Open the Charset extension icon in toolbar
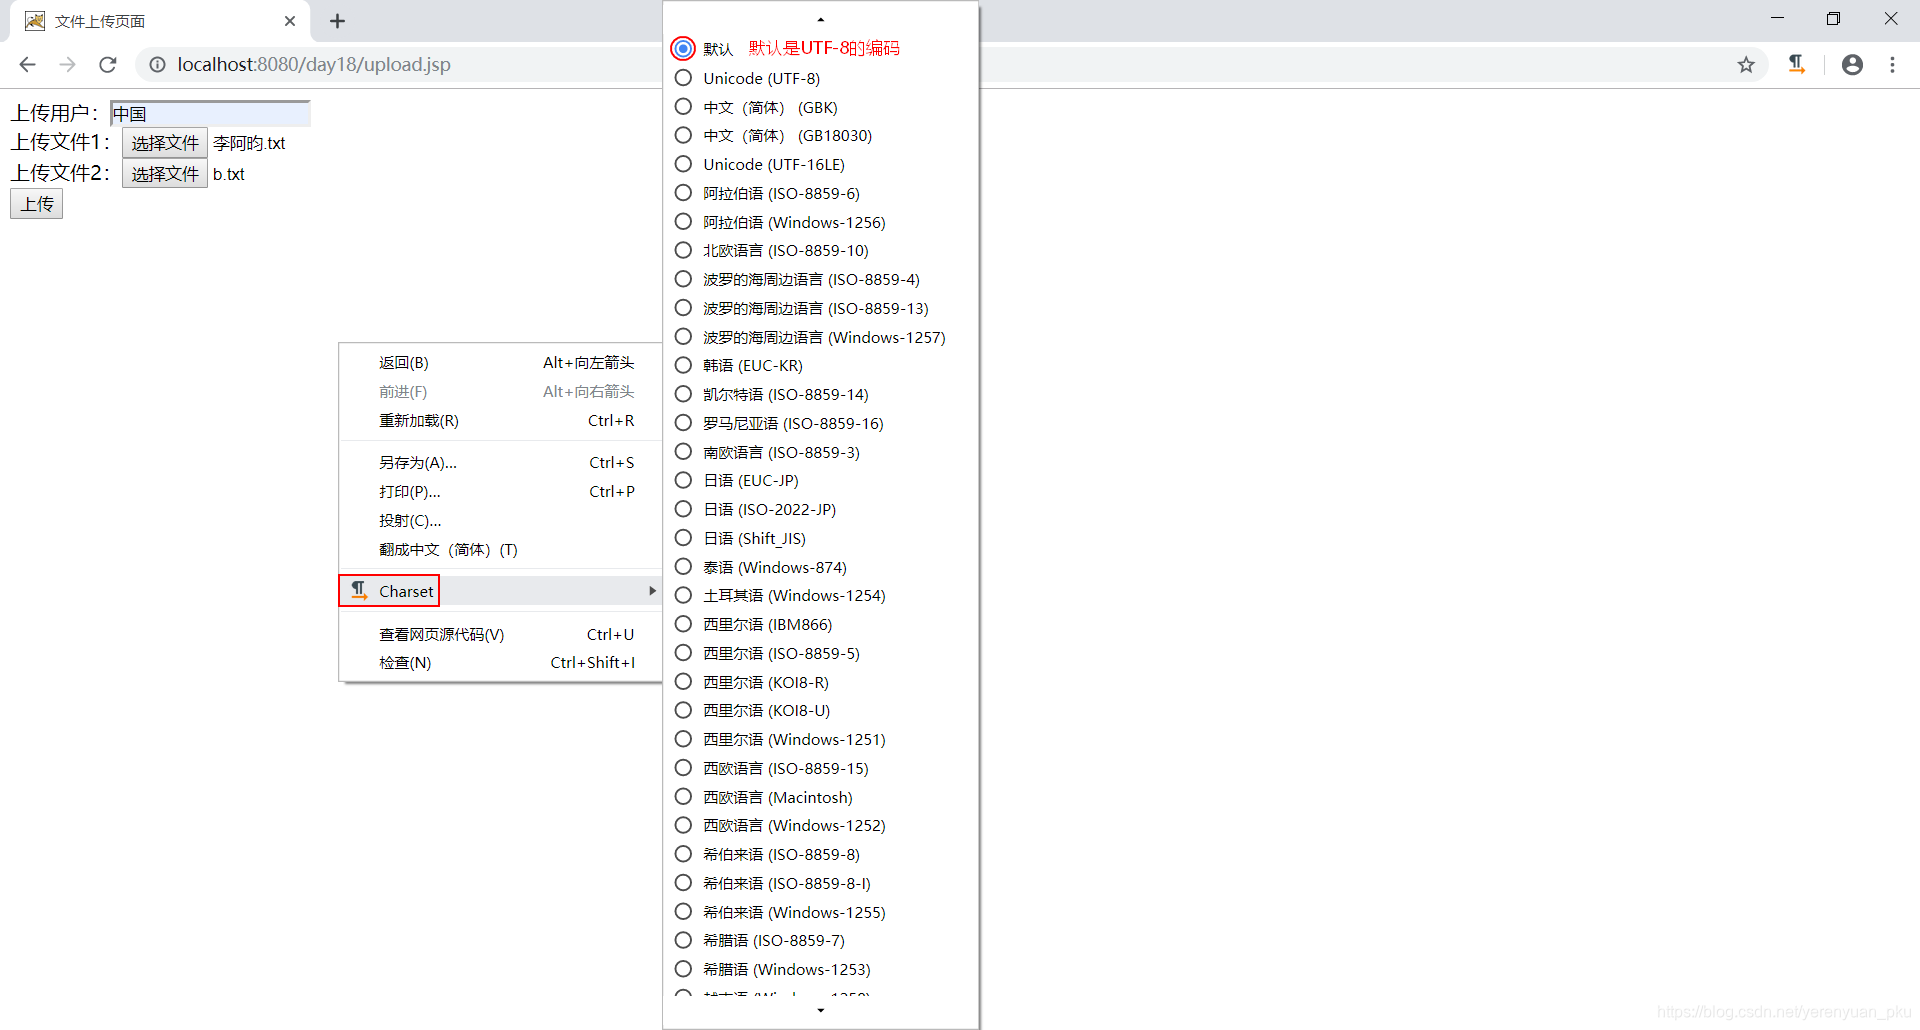Screen dimensions: 1920x1030 (1797, 65)
